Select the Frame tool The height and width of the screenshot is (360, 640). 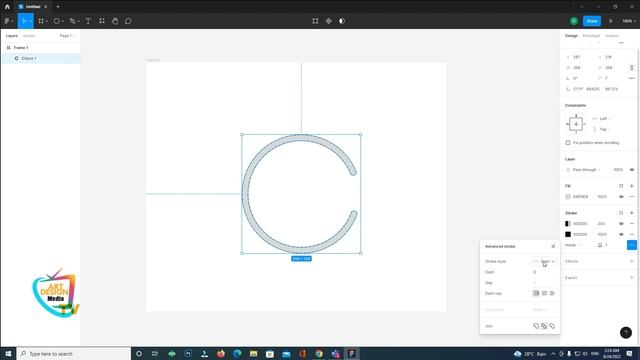41,21
